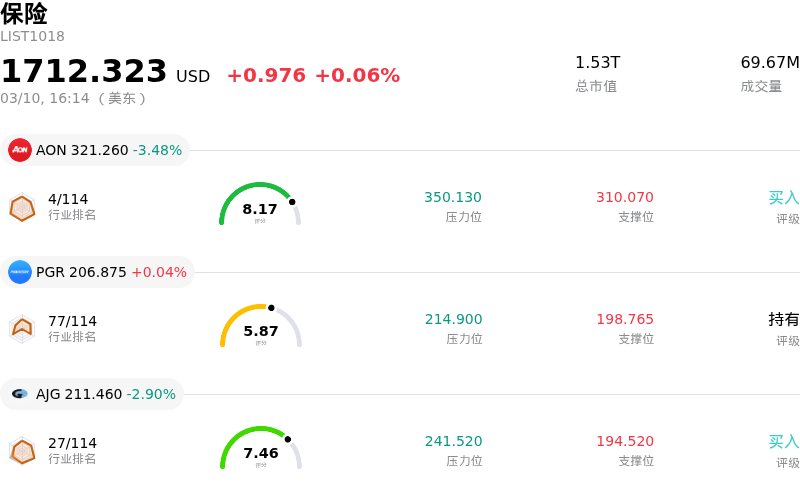Click the 4/114 industry ranking text
Image resolution: width=800 pixels, height=488 pixels.
[x=68, y=199]
